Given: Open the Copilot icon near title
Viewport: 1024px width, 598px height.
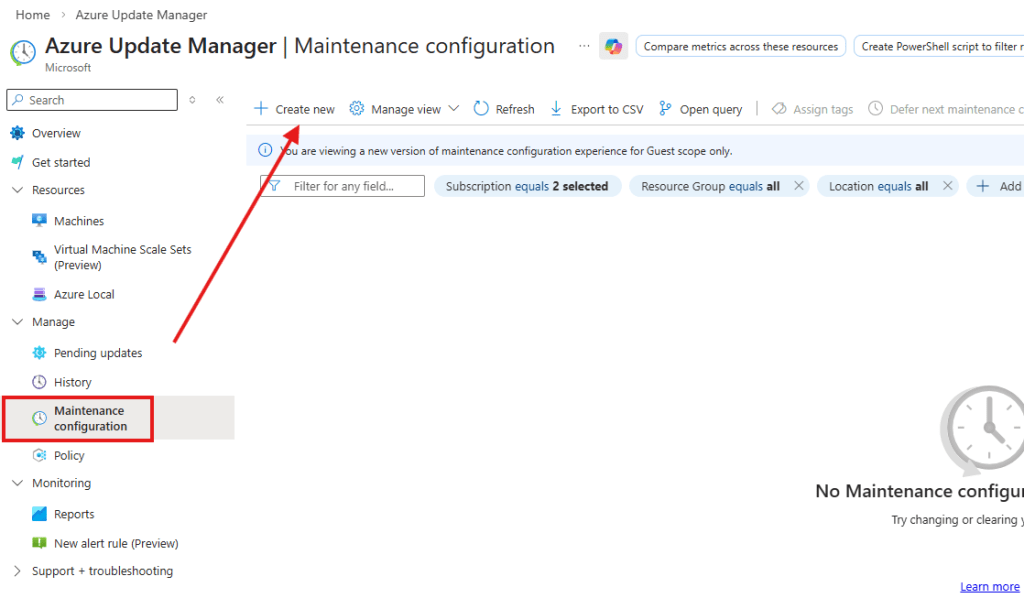Looking at the screenshot, I should (x=613, y=46).
